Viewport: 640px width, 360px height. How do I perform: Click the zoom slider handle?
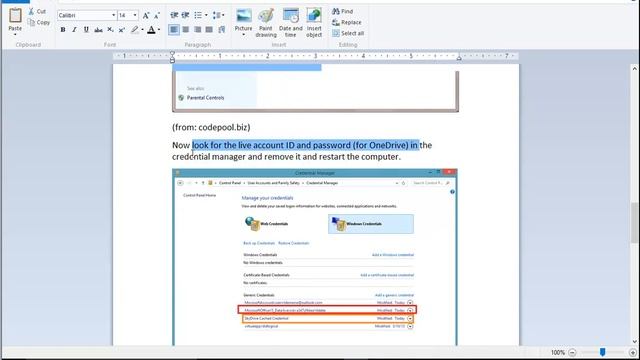point(602,352)
